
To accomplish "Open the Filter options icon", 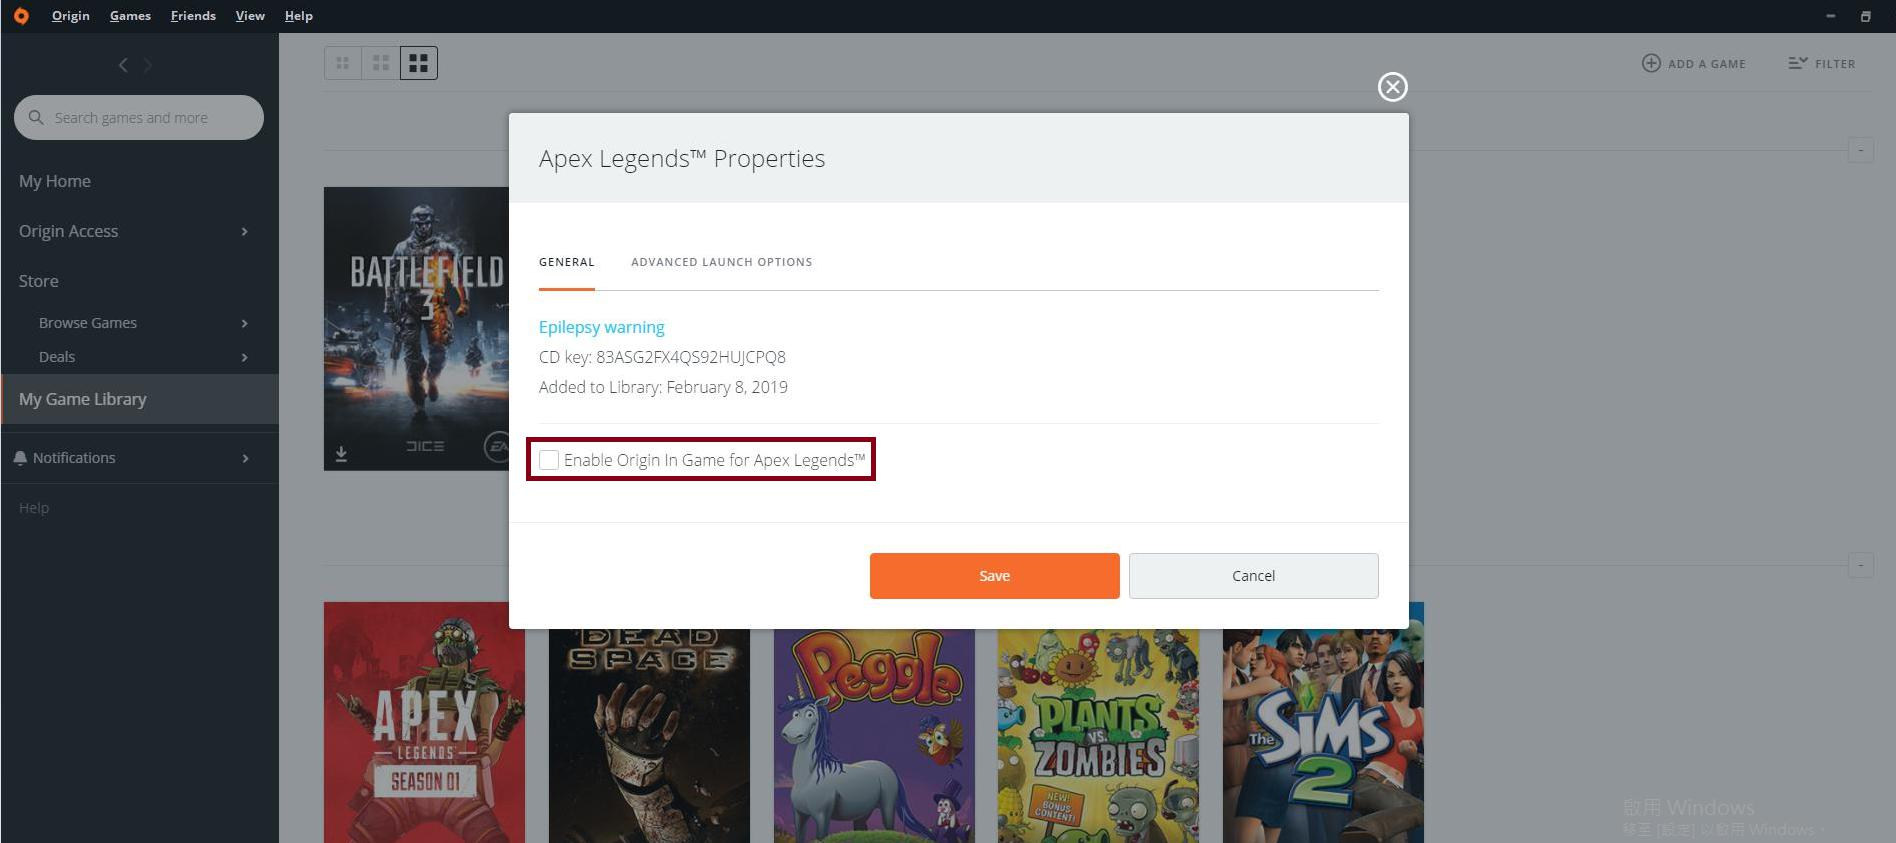I will pyautogui.click(x=1797, y=63).
